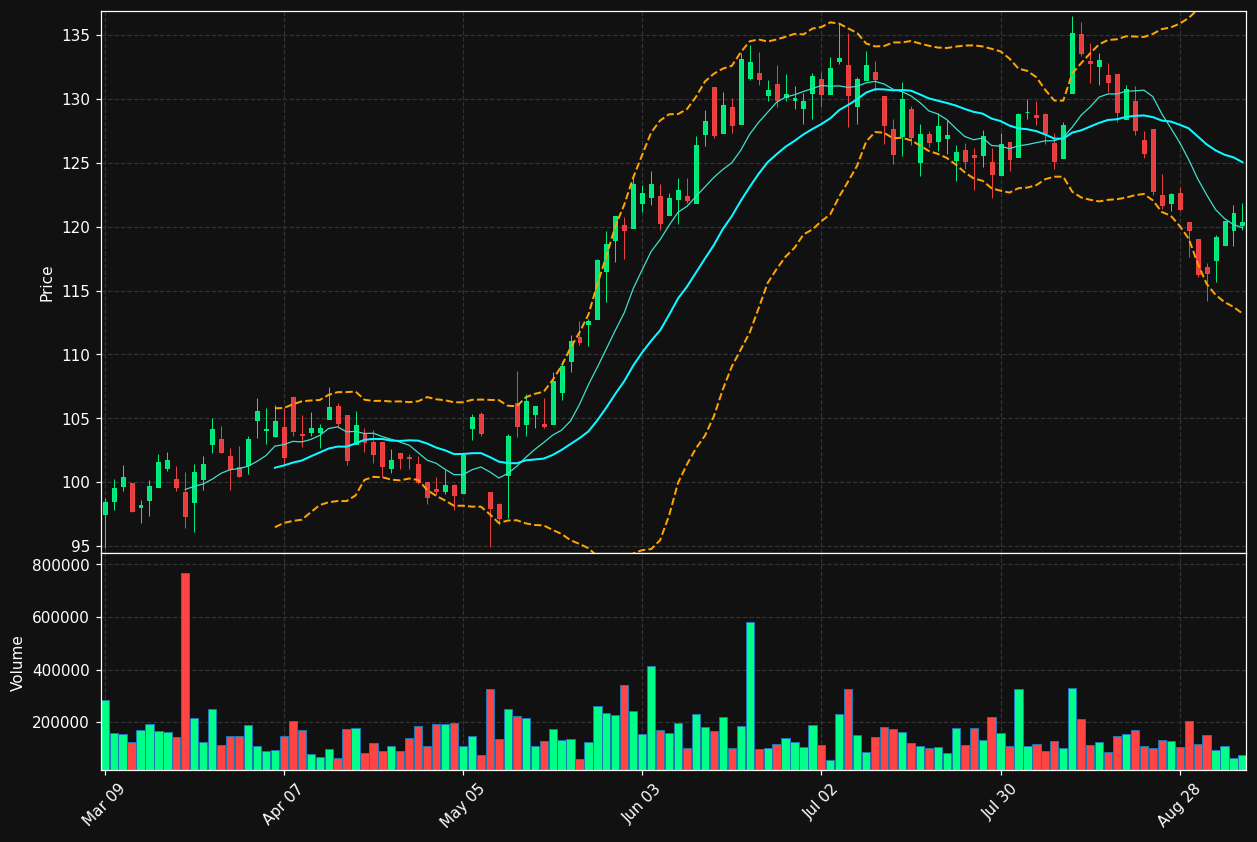The image size is (1257, 842).
Task: Click the "Jul 02" date label
Action: click(821, 803)
